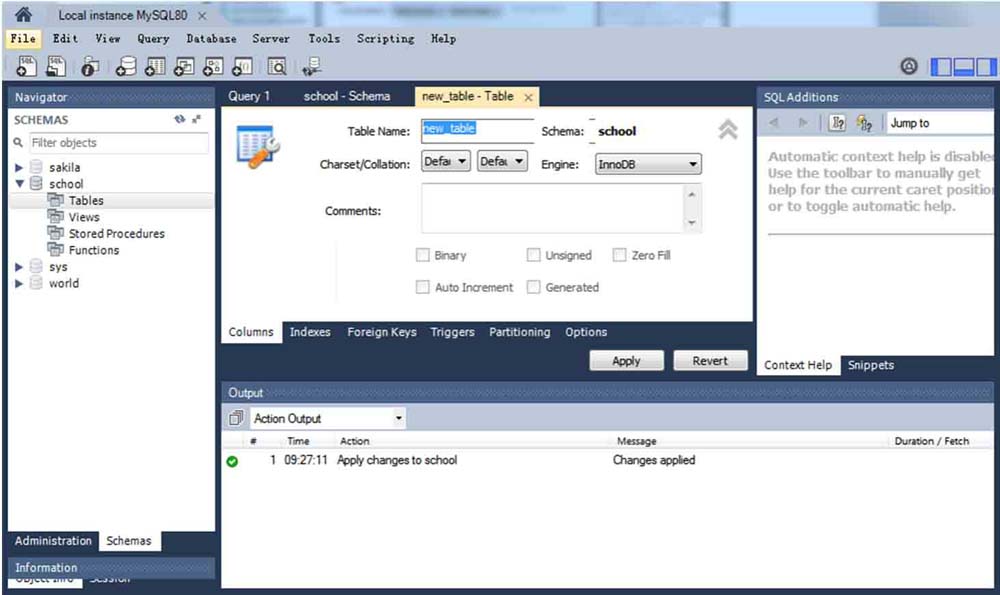This screenshot has width=1000, height=595.
Task: Click the green success icon in output row
Action: click(232, 461)
